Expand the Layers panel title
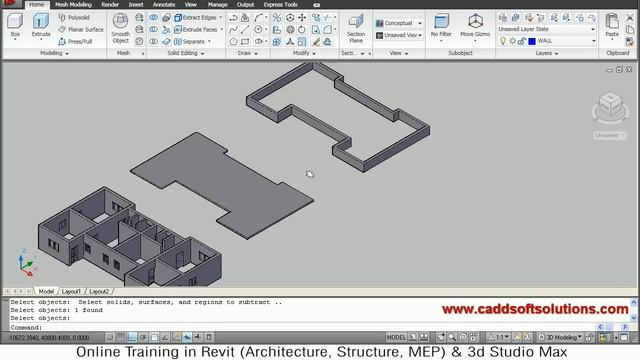This screenshot has width=640, height=360. pos(547,53)
